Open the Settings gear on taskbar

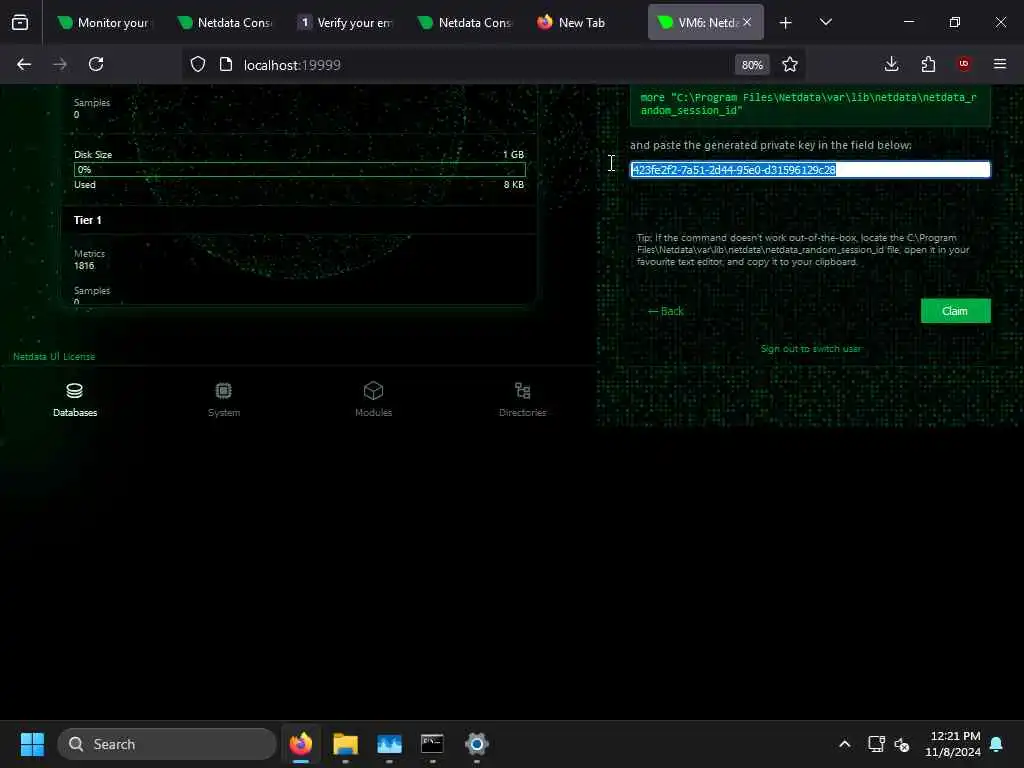477,744
